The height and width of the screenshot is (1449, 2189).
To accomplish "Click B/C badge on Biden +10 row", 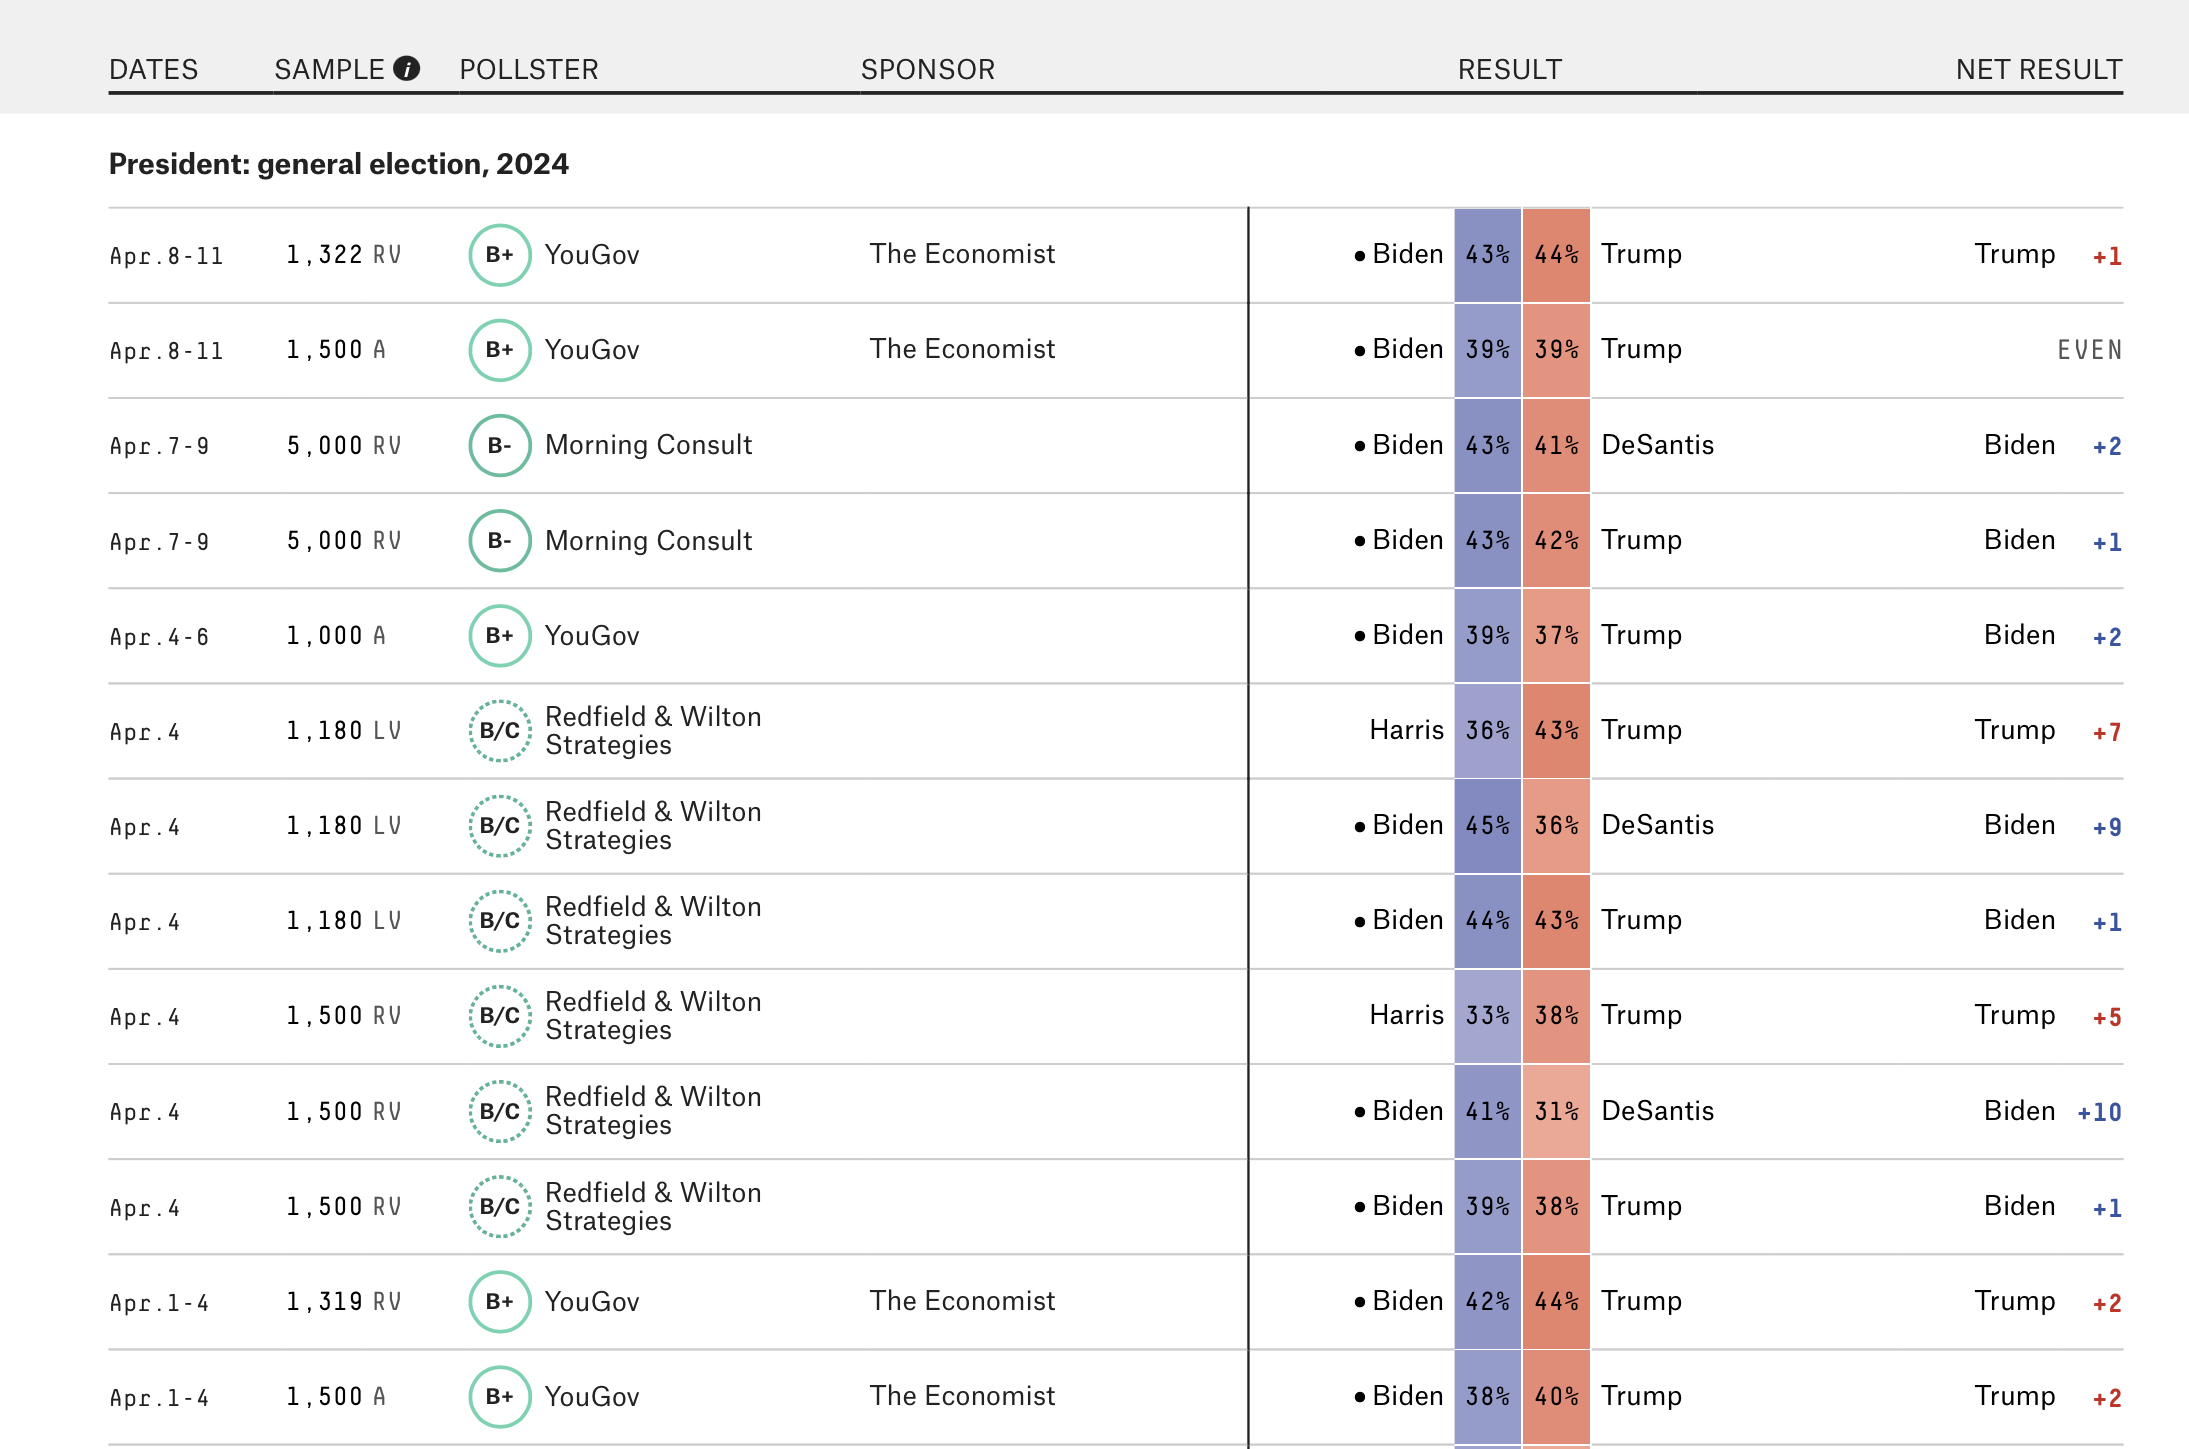I will [x=499, y=1111].
